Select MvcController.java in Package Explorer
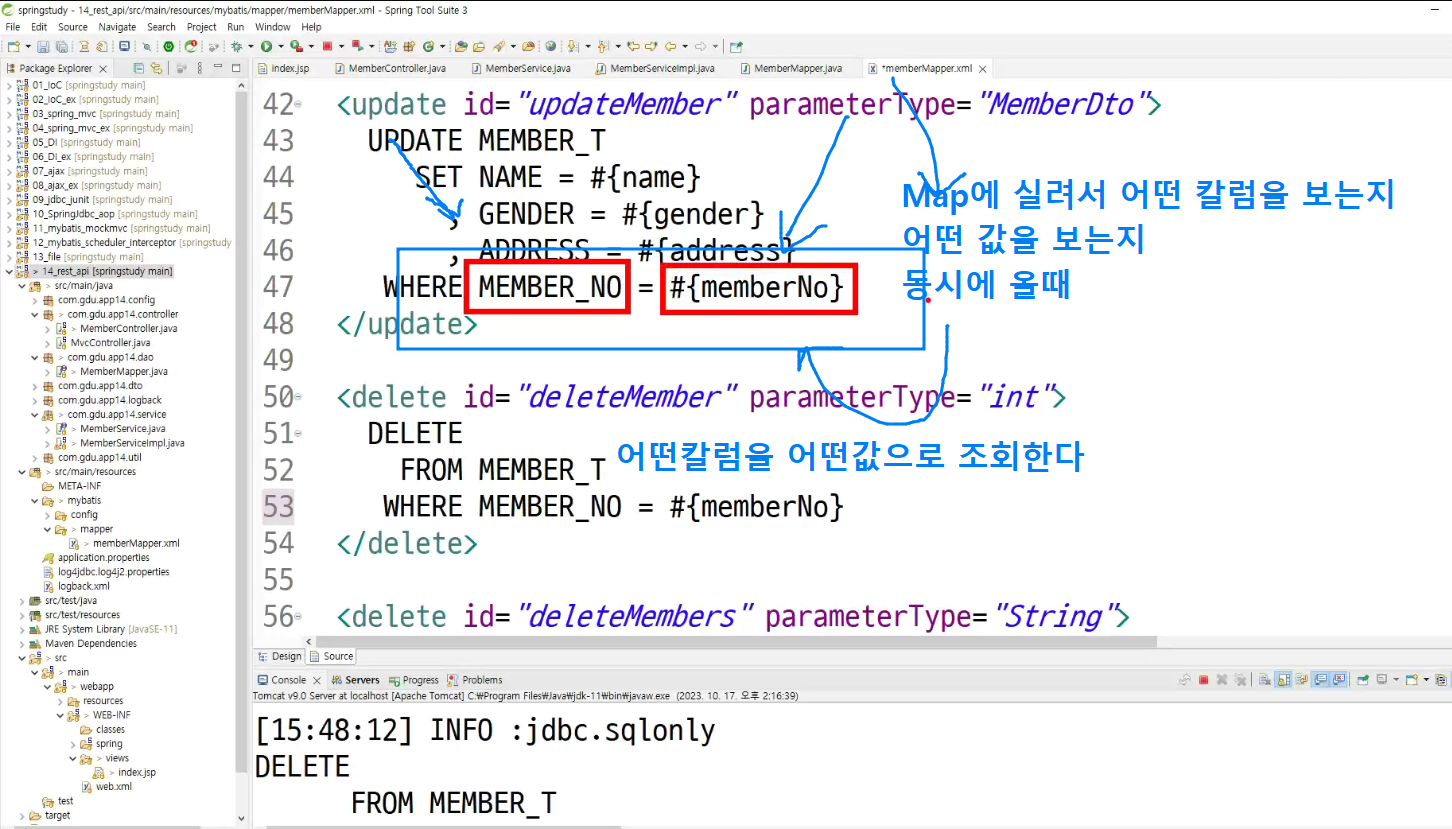This screenshot has height=829, width=1452. (110, 343)
